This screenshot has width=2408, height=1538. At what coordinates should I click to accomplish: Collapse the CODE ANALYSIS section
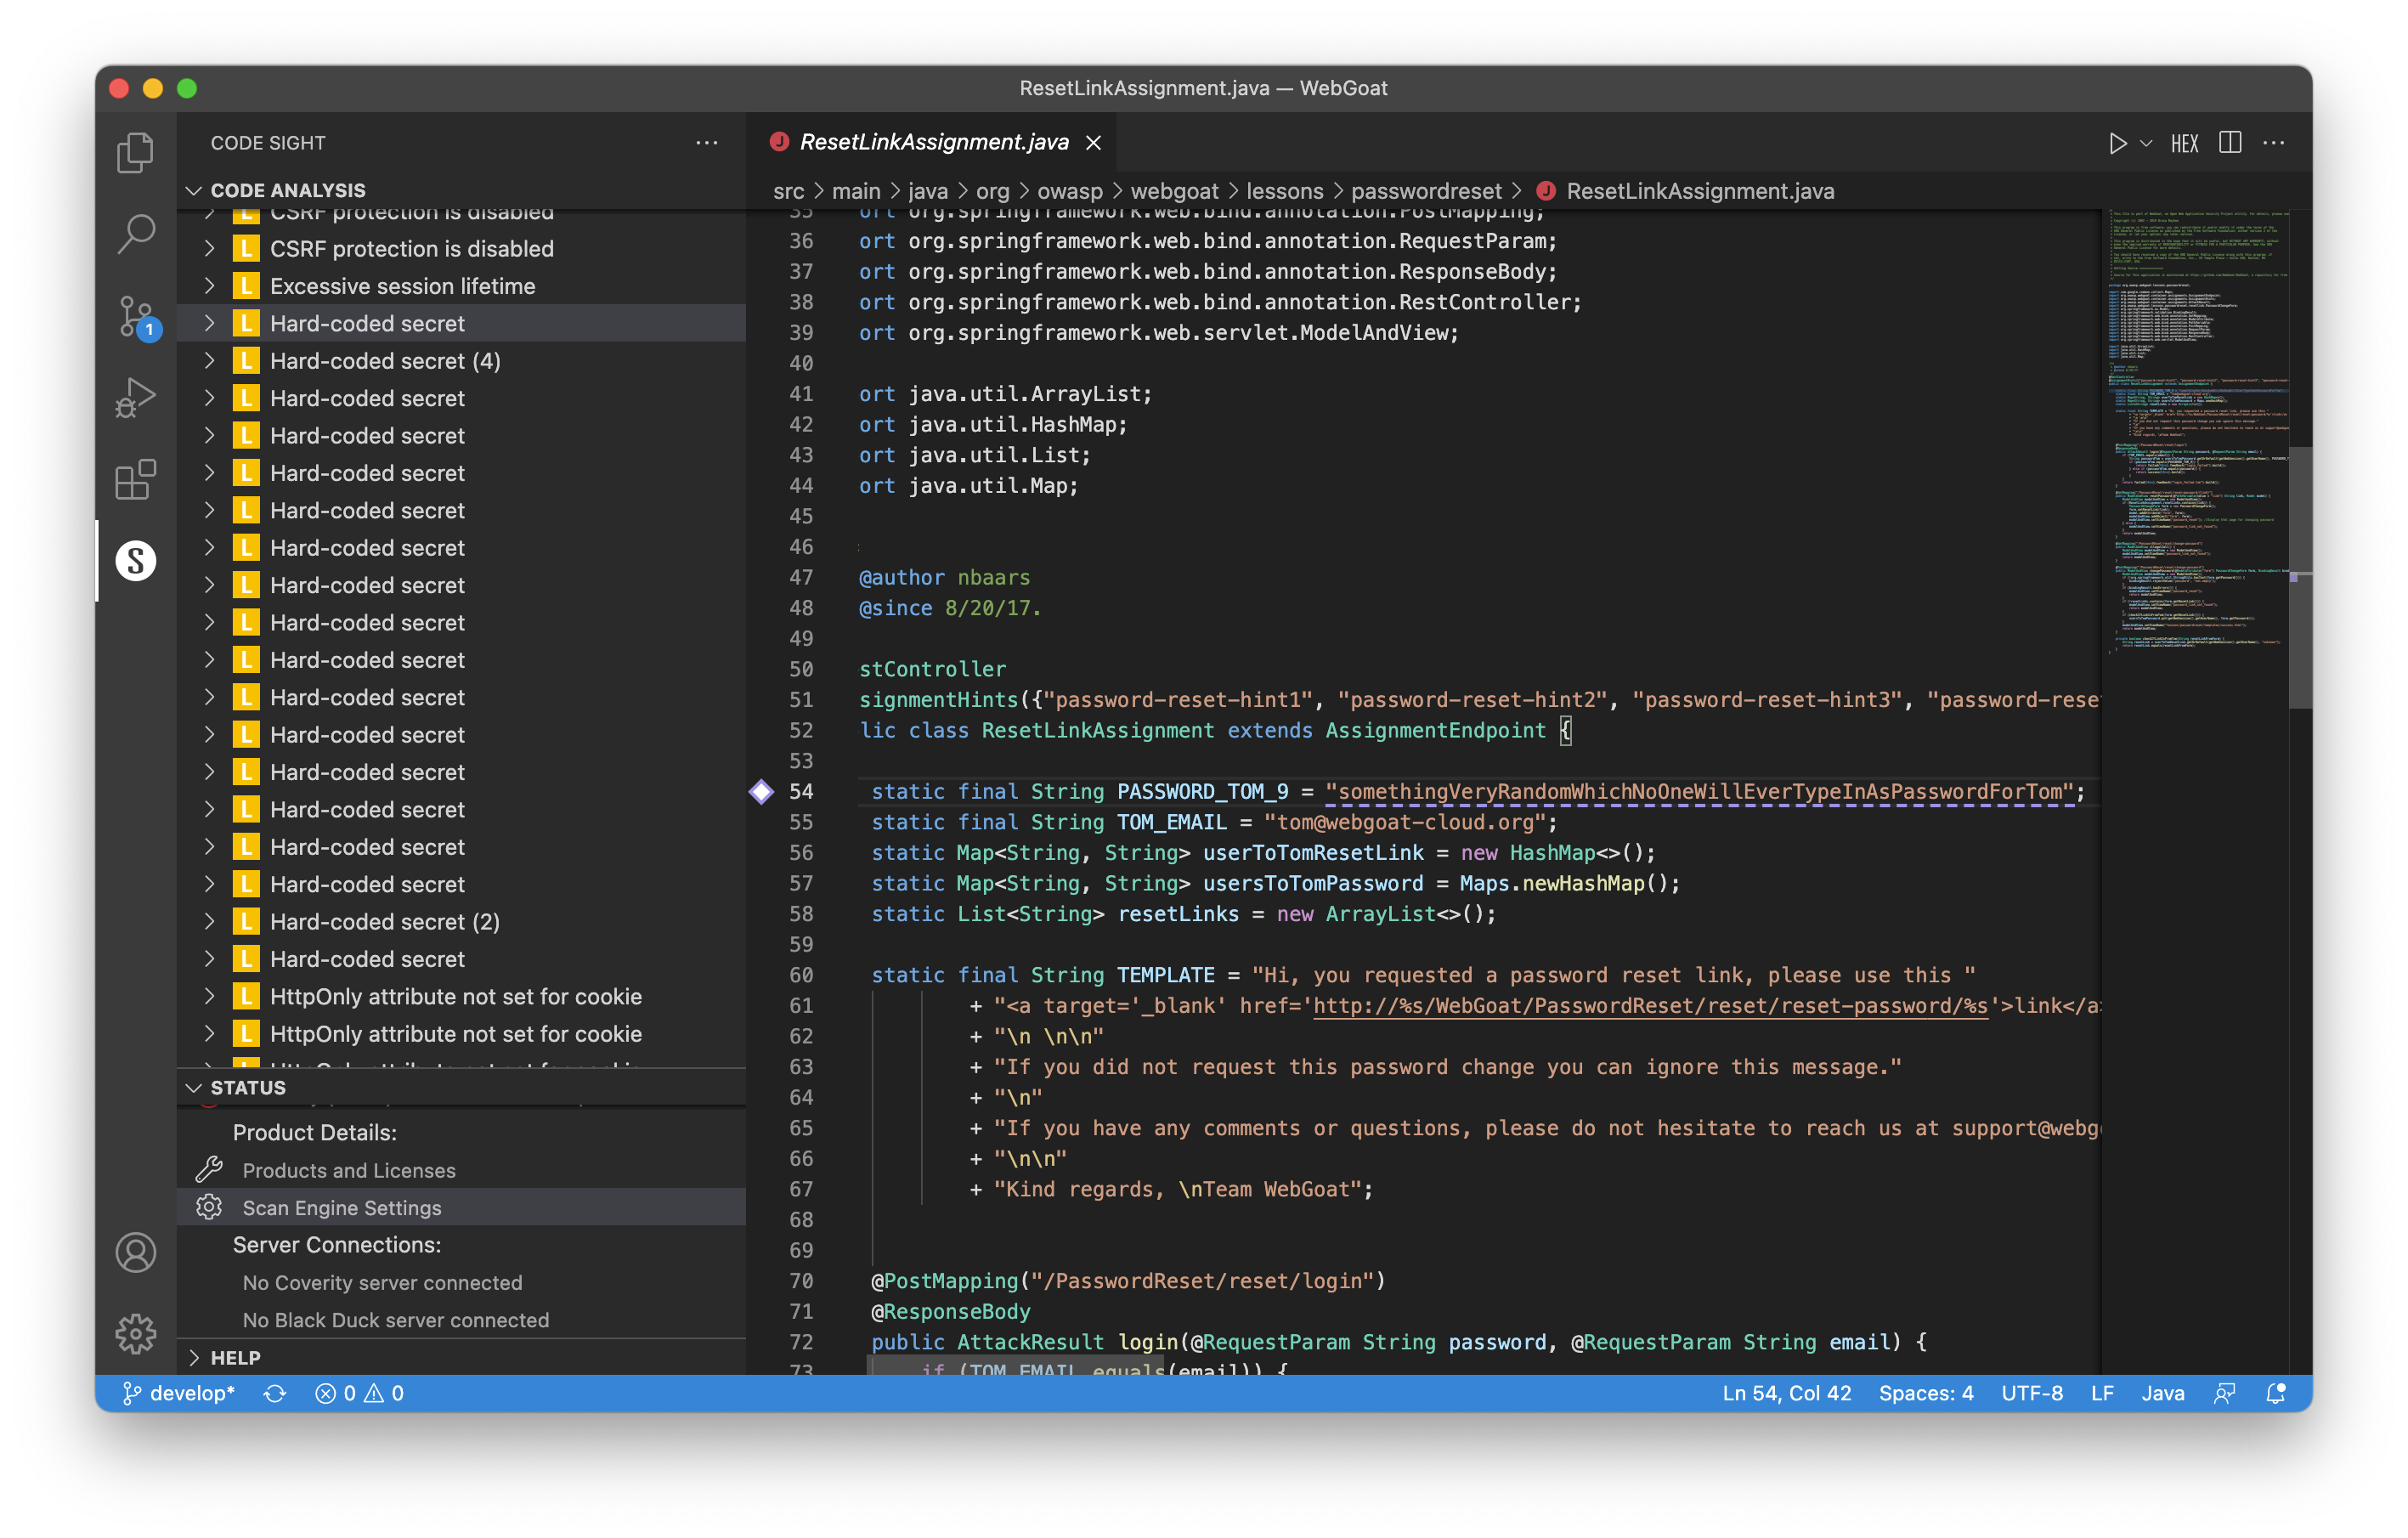tap(290, 190)
